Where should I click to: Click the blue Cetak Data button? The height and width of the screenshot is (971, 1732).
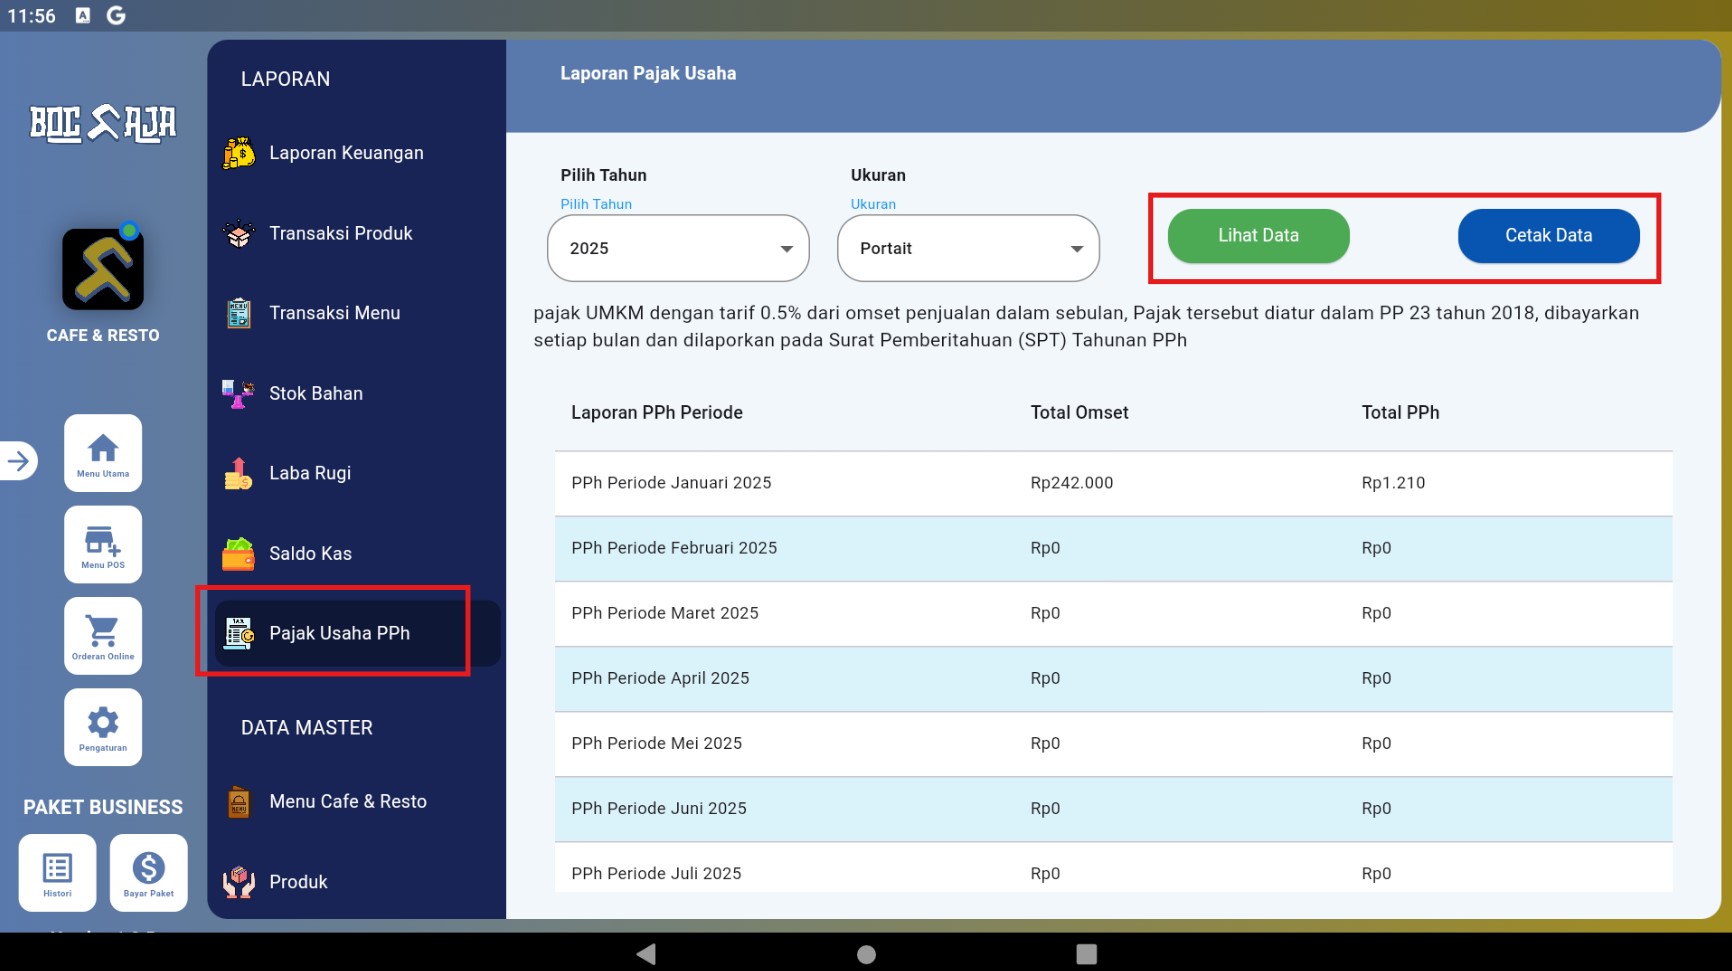click(x=1548, y=236)
